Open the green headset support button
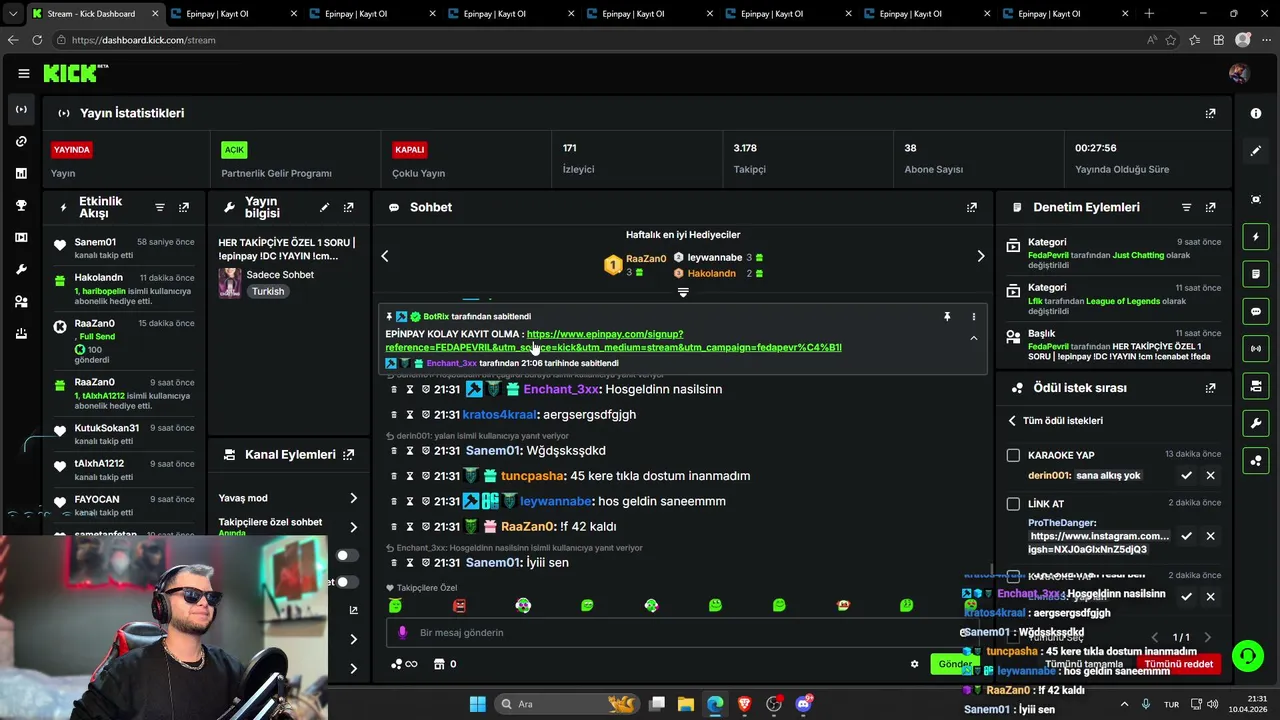 (x=1247, y=656)
